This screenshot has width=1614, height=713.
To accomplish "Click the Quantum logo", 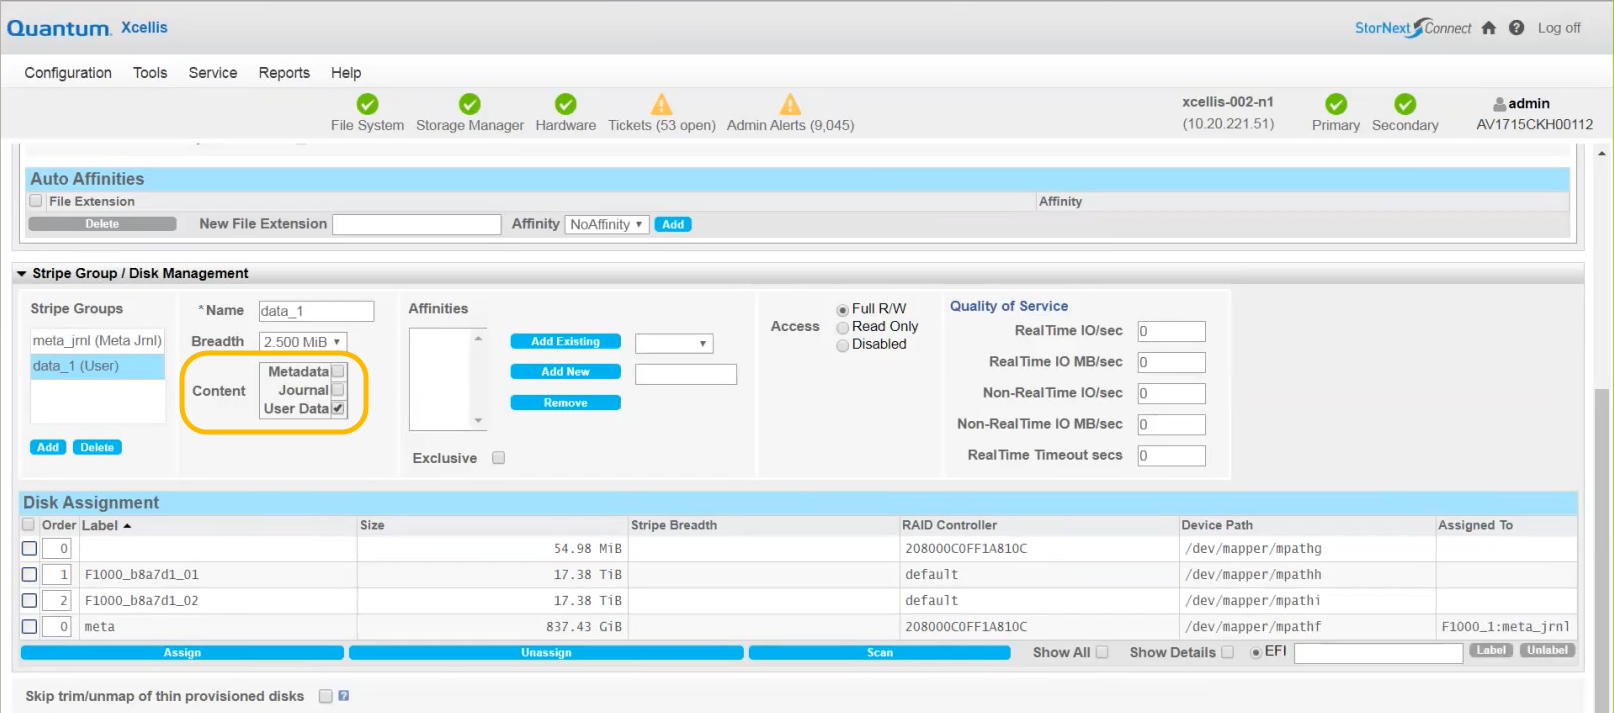I will 59,28.
